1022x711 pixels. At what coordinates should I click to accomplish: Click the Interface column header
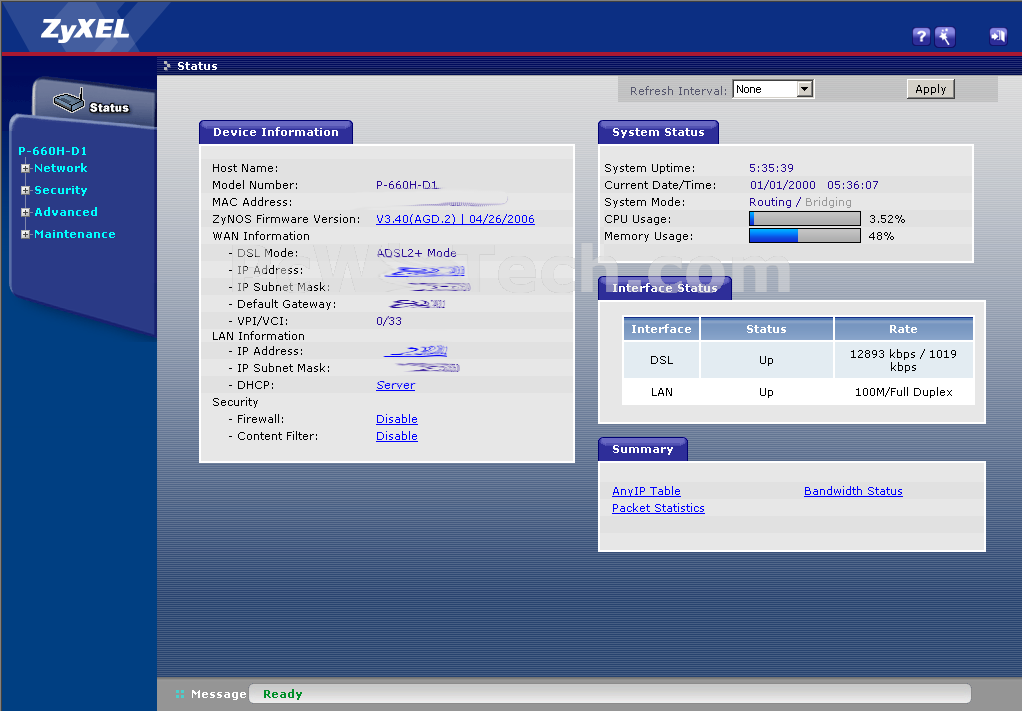click(662, 329)
